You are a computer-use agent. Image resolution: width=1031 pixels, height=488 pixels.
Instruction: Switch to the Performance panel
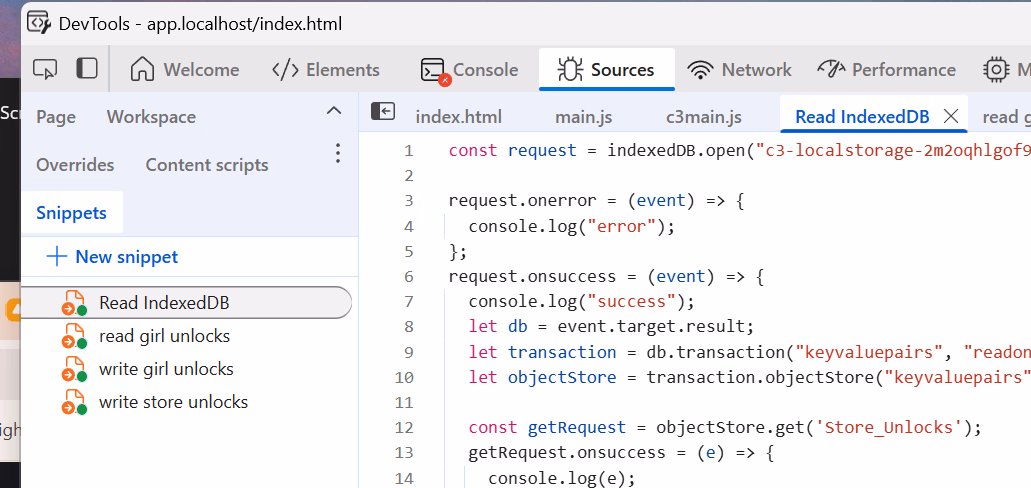(886, 70)
